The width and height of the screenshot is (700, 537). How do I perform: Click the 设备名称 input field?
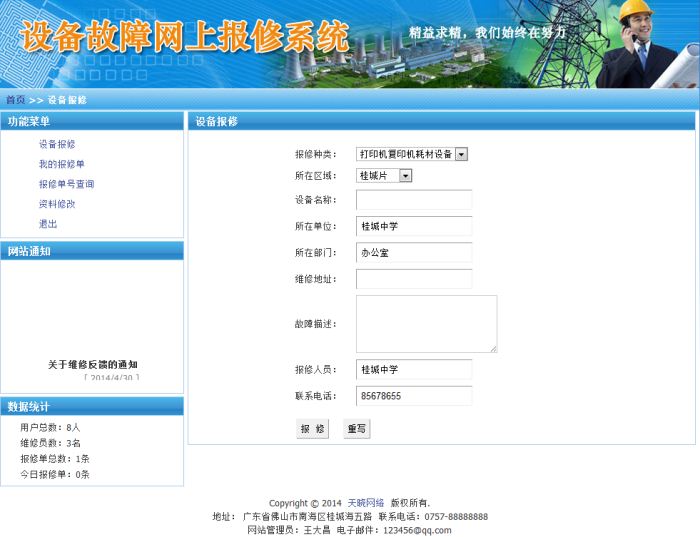click(413, 200)
